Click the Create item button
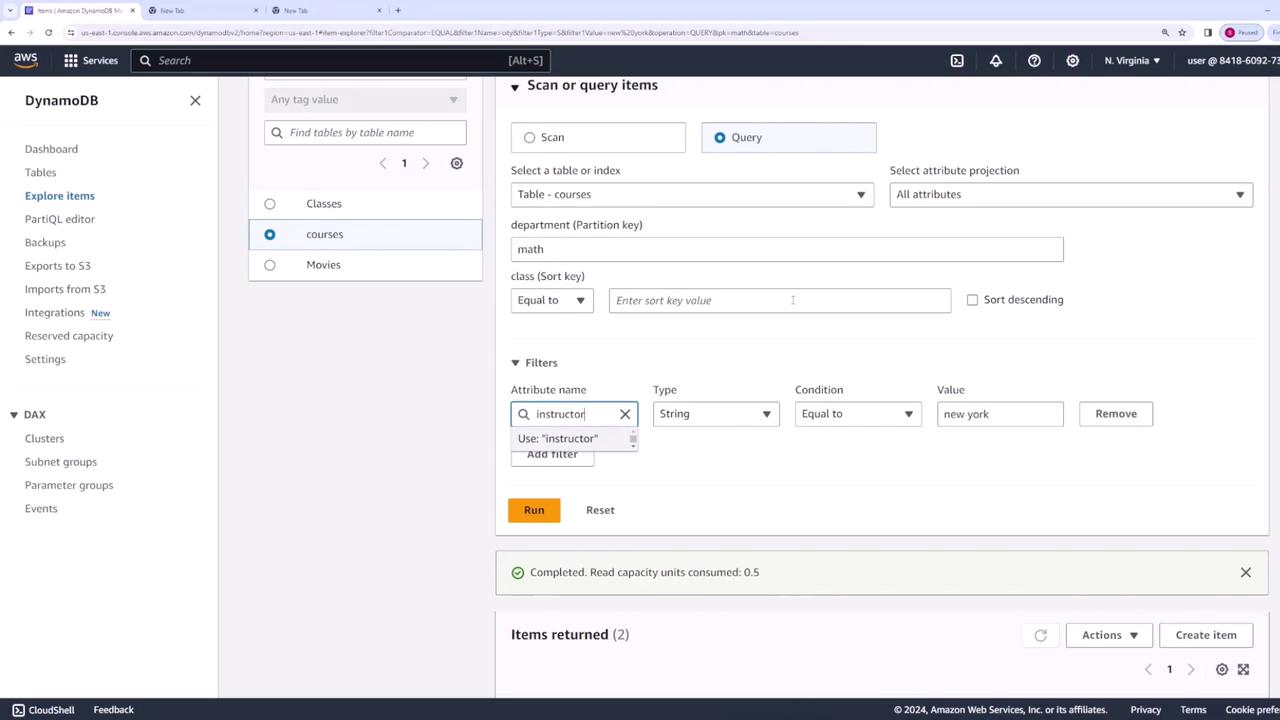 tap(1205, 635)
